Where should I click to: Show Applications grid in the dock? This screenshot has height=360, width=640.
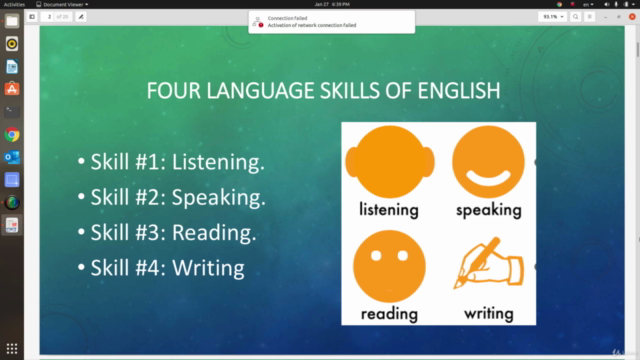(x=12, y=348)
